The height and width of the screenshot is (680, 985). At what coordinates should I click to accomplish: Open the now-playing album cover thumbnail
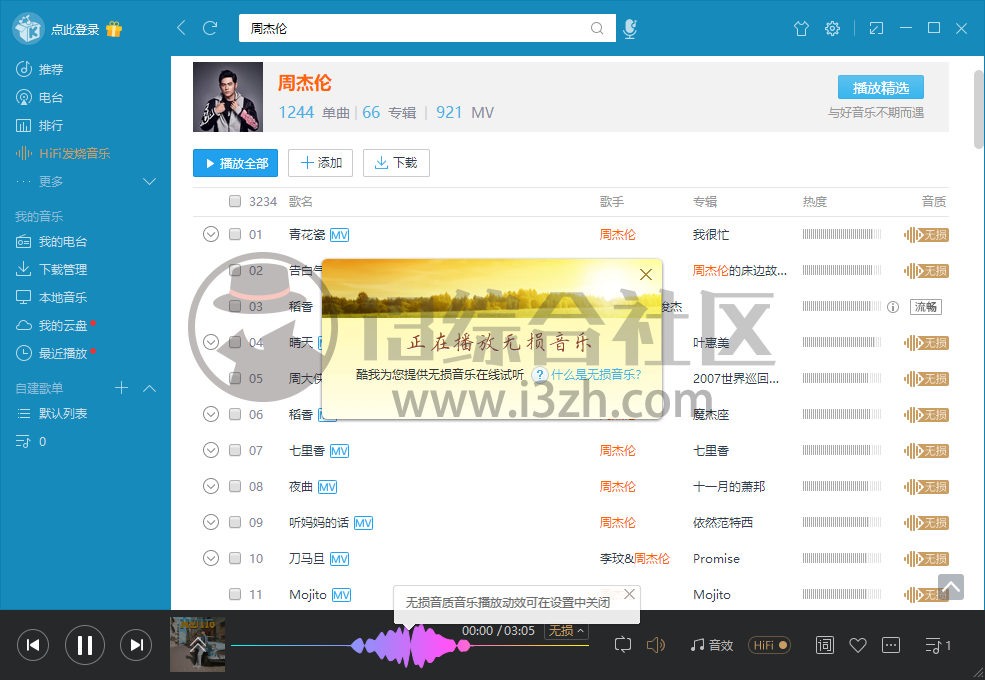[x=197, y=645]
